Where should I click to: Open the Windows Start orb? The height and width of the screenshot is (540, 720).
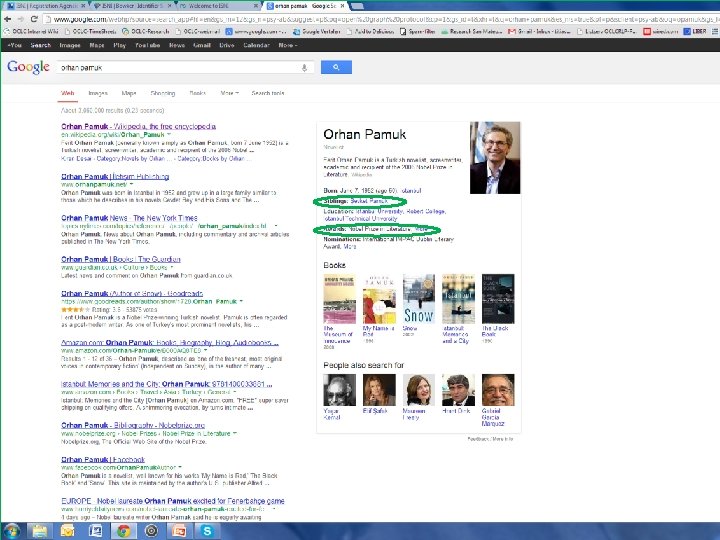coord(11,531)
